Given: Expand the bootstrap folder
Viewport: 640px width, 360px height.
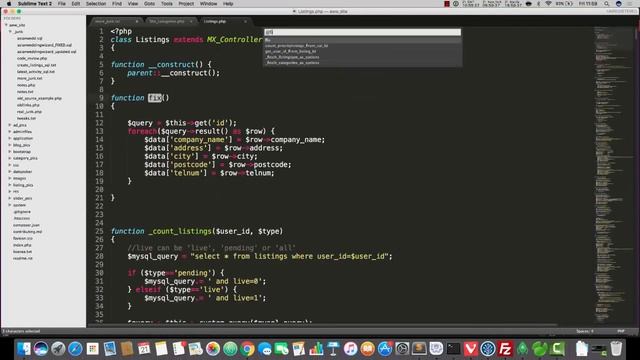Looking at the screenshot, I should click(10, 151).
